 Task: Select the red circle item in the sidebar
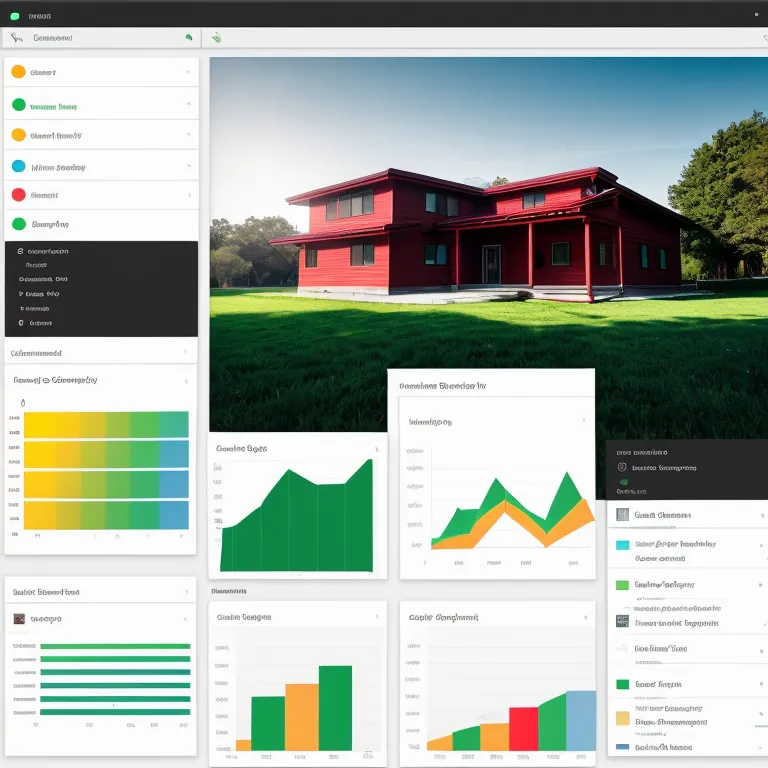18,195
